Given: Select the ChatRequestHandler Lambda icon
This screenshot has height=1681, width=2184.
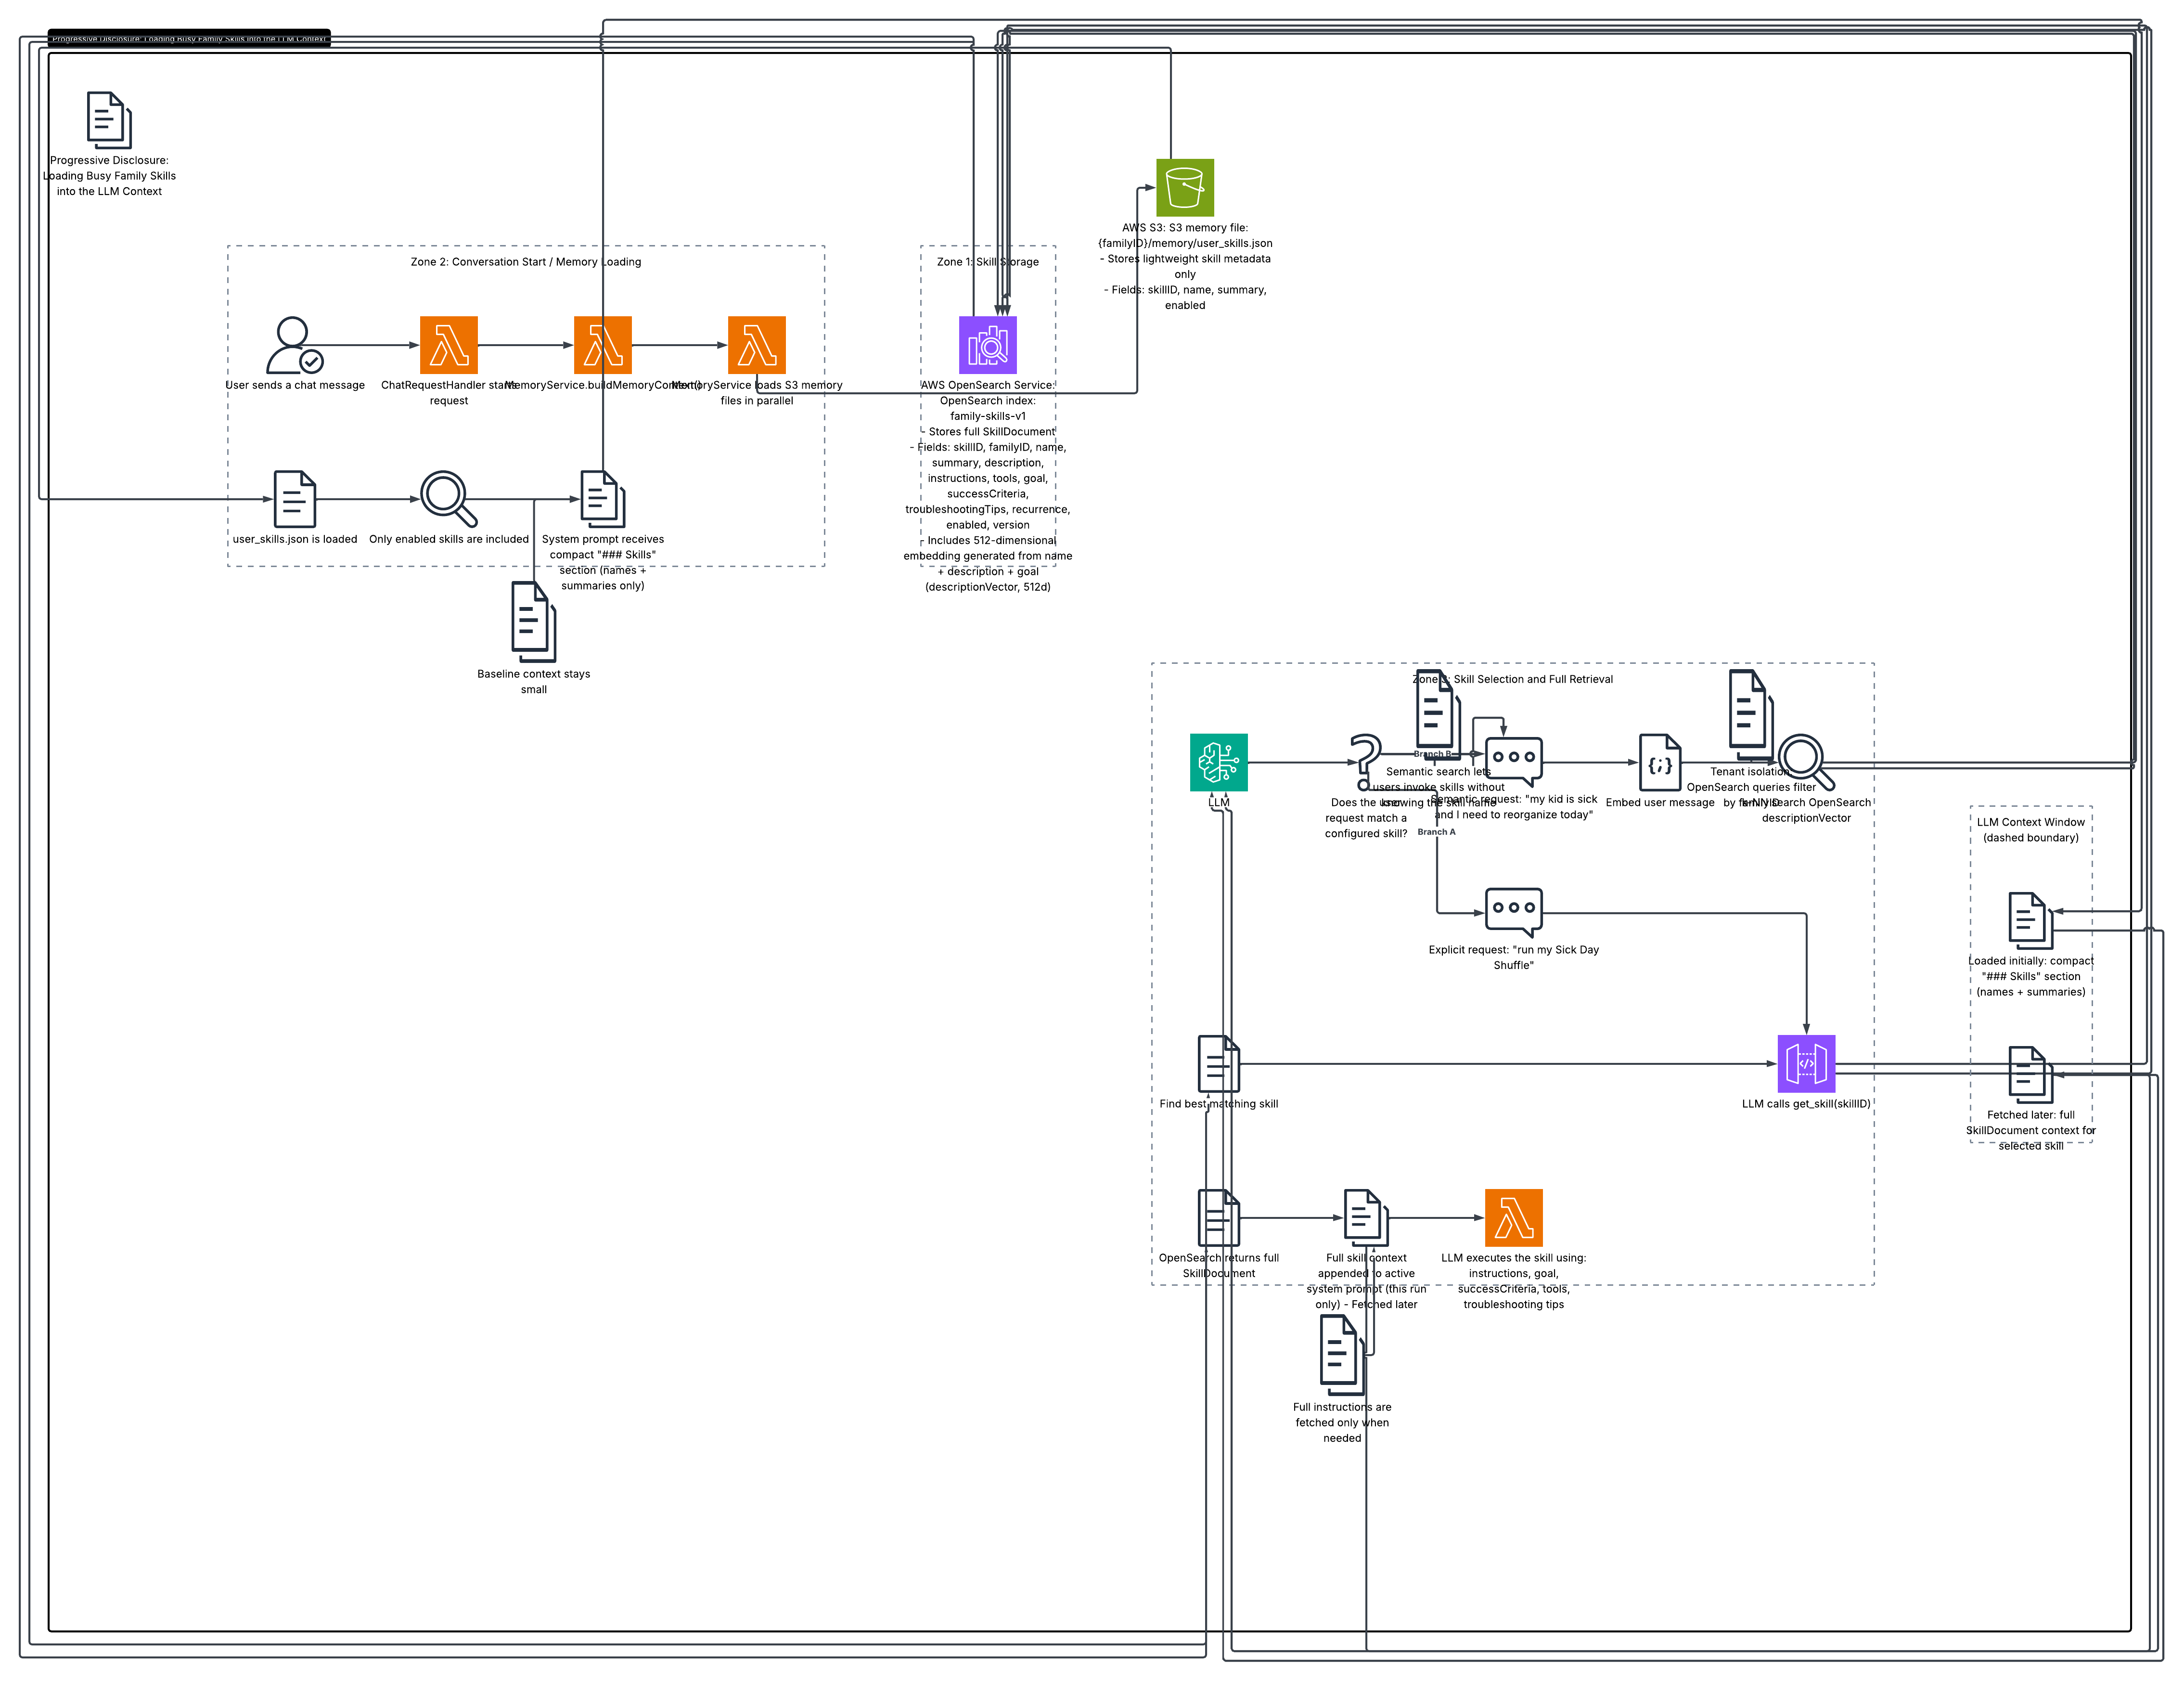Looking at the screenshot, I should 449,345.
